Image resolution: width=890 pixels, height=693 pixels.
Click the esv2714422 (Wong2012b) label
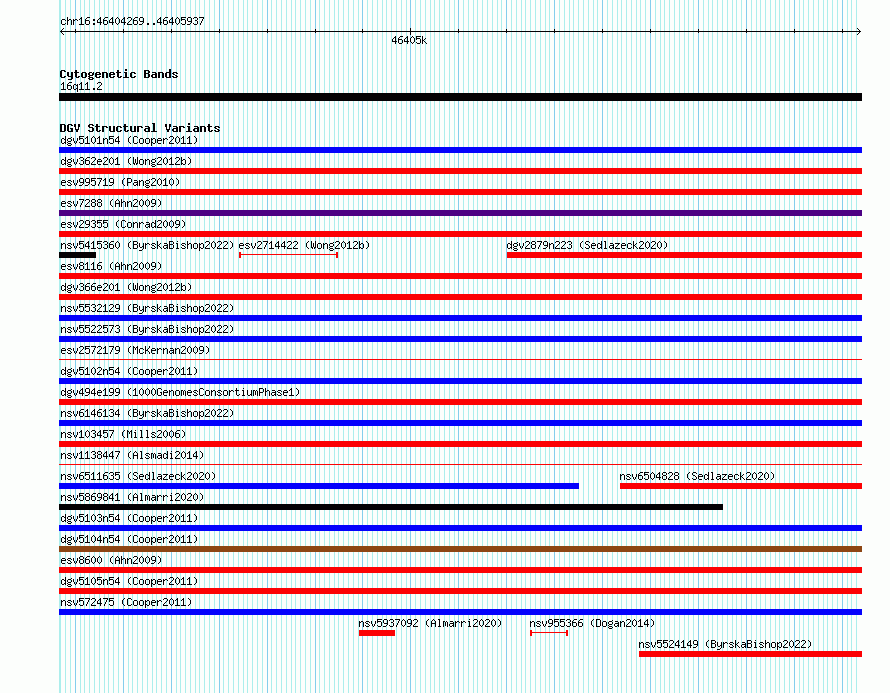tap(304, 245)
